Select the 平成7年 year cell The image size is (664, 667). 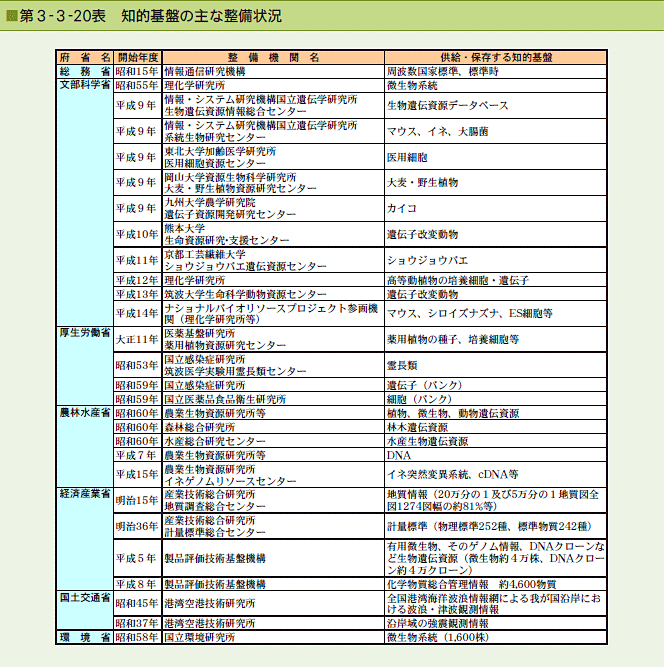138,455
